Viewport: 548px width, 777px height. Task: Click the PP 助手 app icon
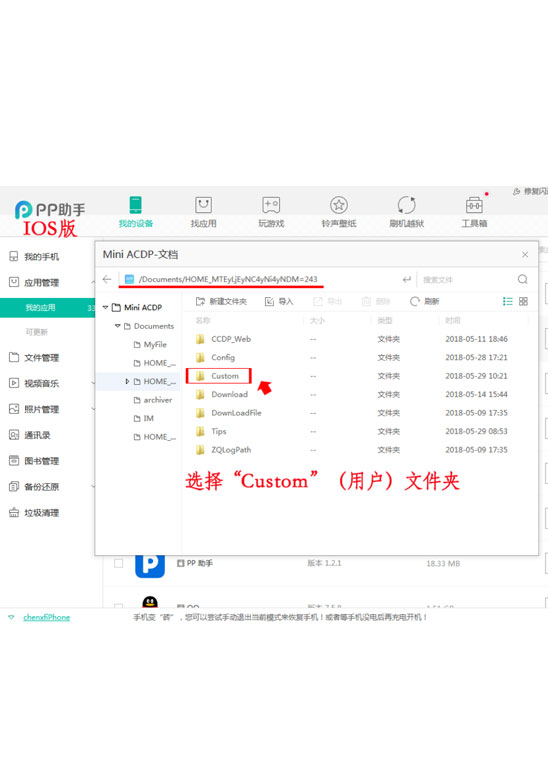(x=150, y=566)
